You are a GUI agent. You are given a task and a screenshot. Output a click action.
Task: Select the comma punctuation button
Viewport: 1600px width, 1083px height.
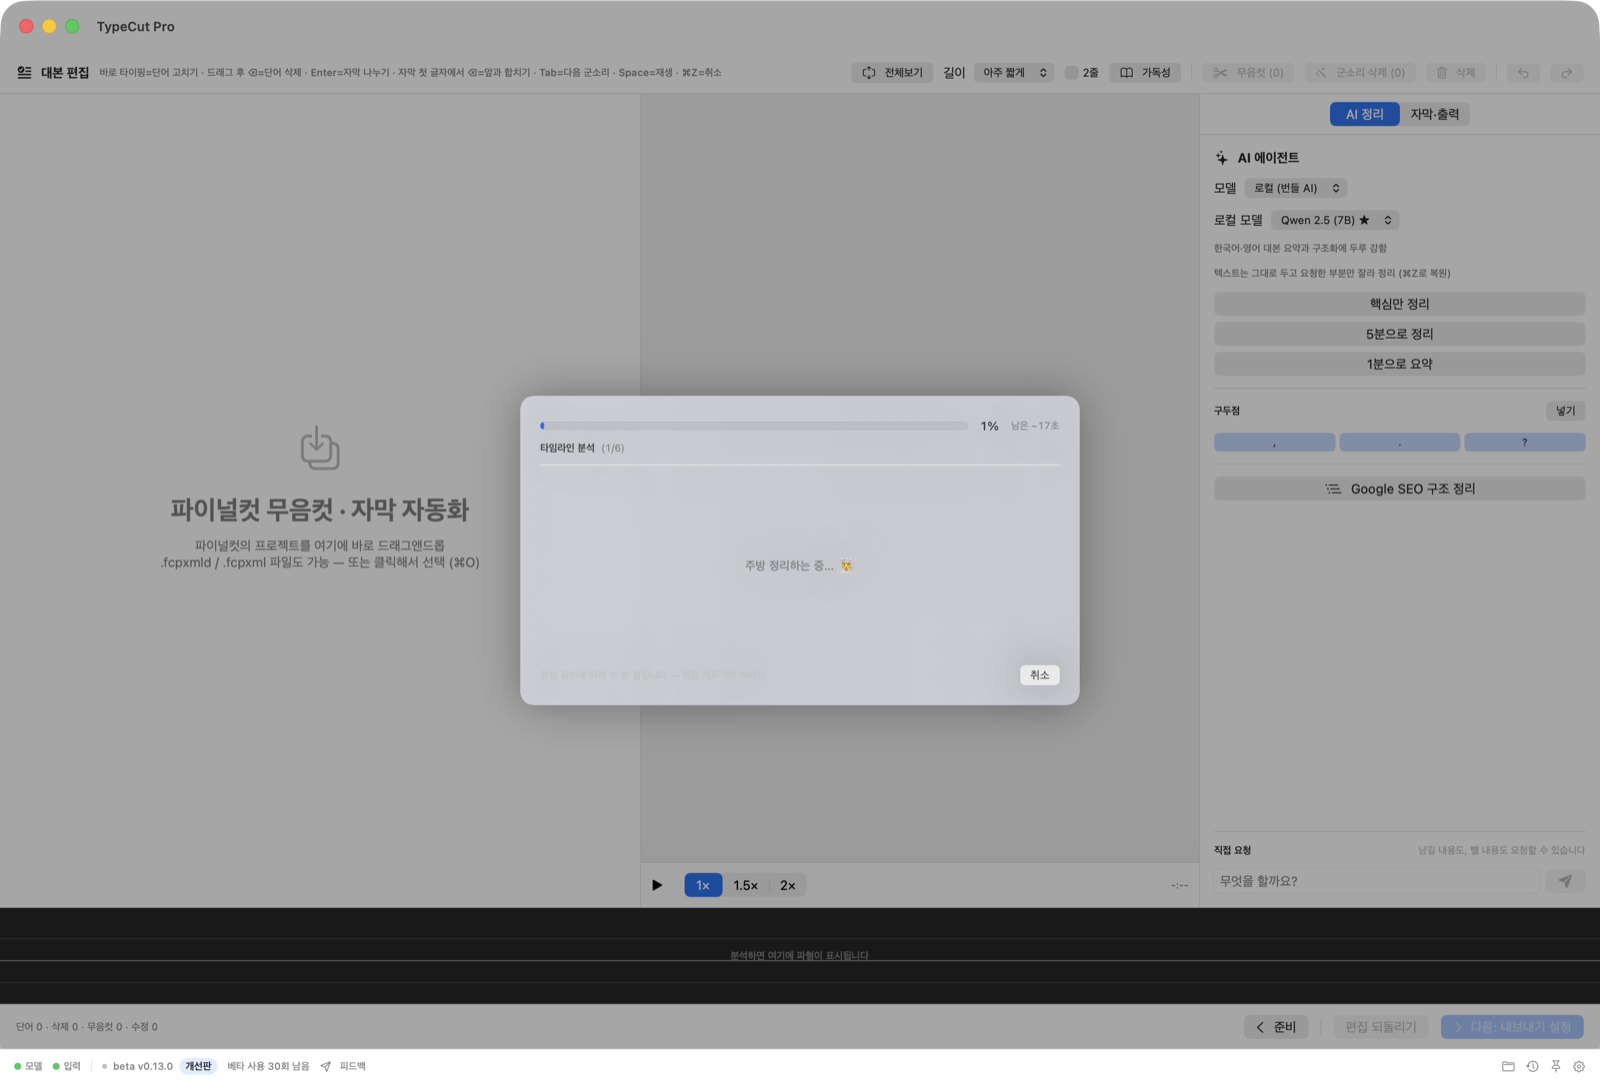coord(1274,442)
